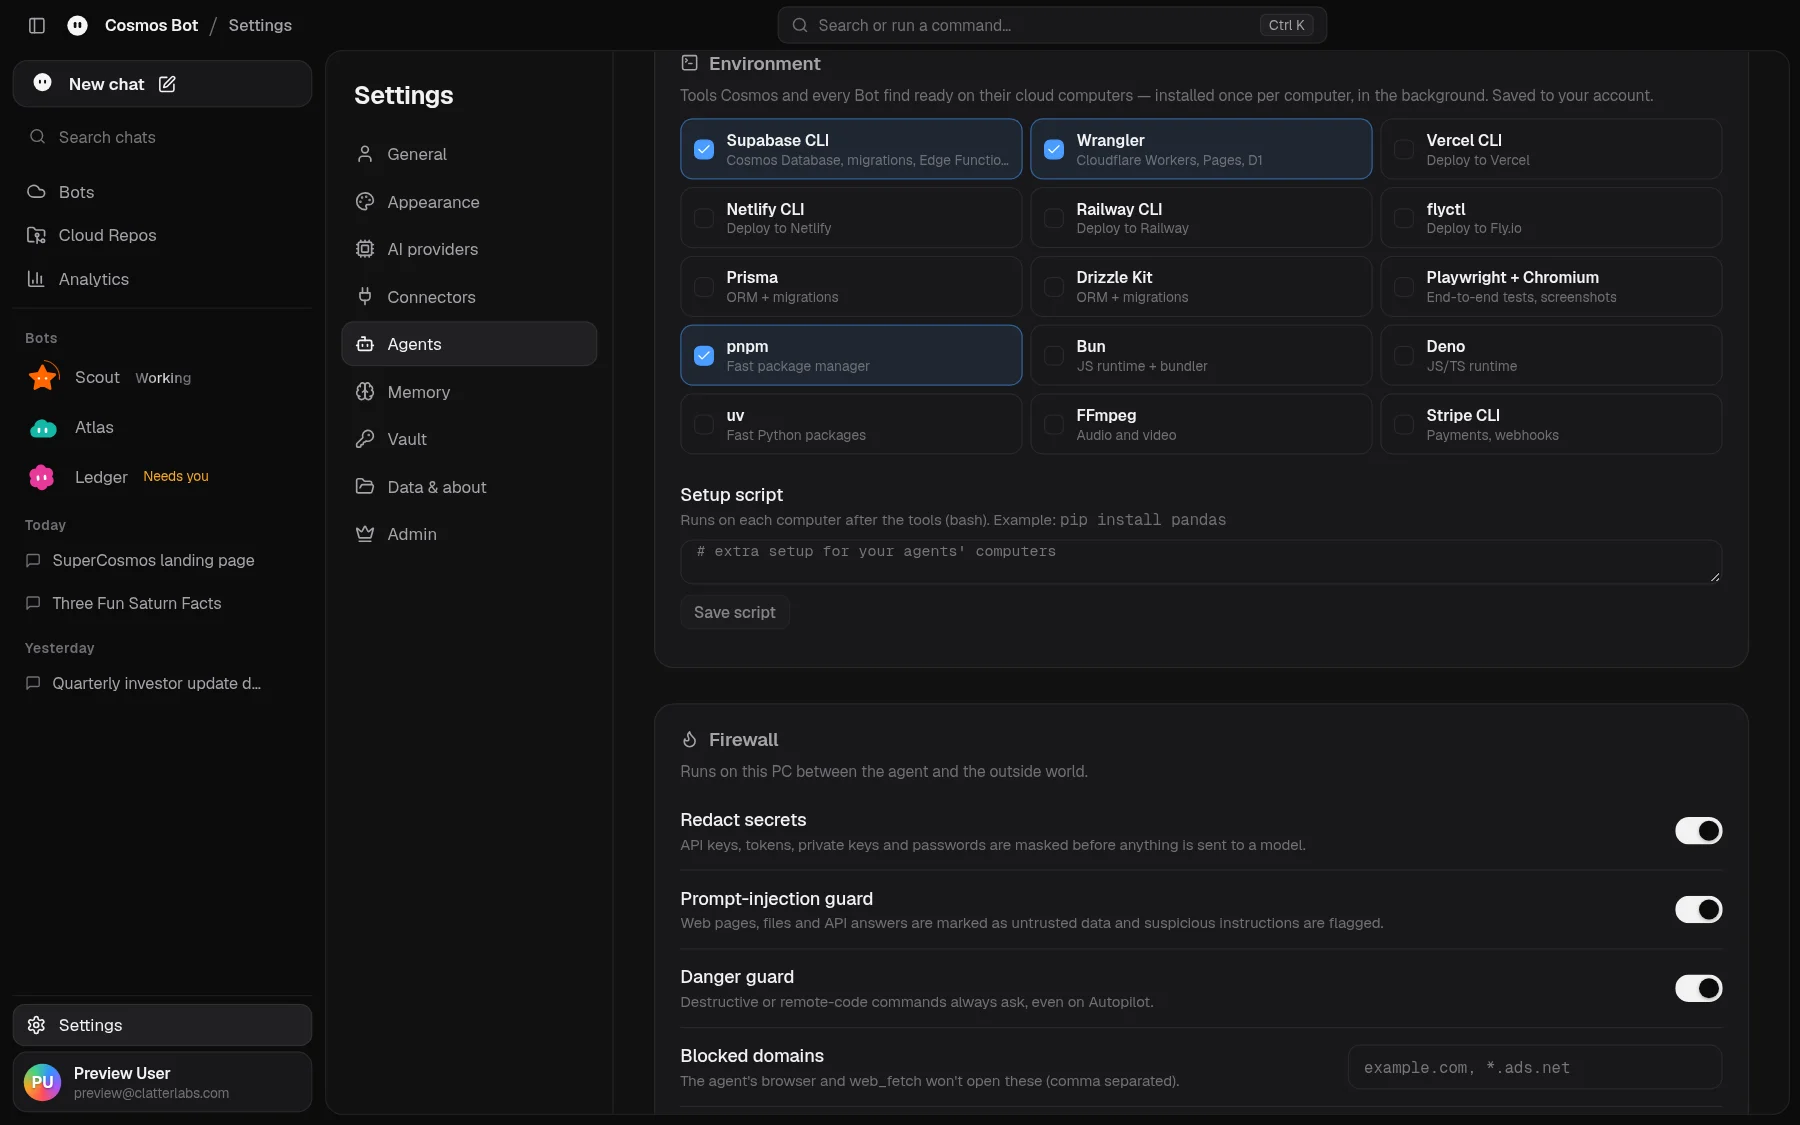The image size is (1800, 1125).
Task: Click the Cloud Repos icon
Action: (36, 235)
